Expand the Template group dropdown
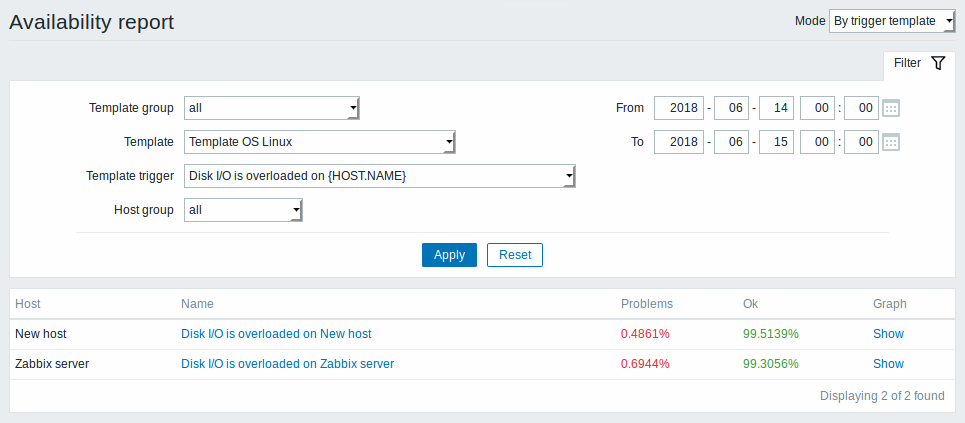This screenshot has width=965, height=423. pos(271,108)
